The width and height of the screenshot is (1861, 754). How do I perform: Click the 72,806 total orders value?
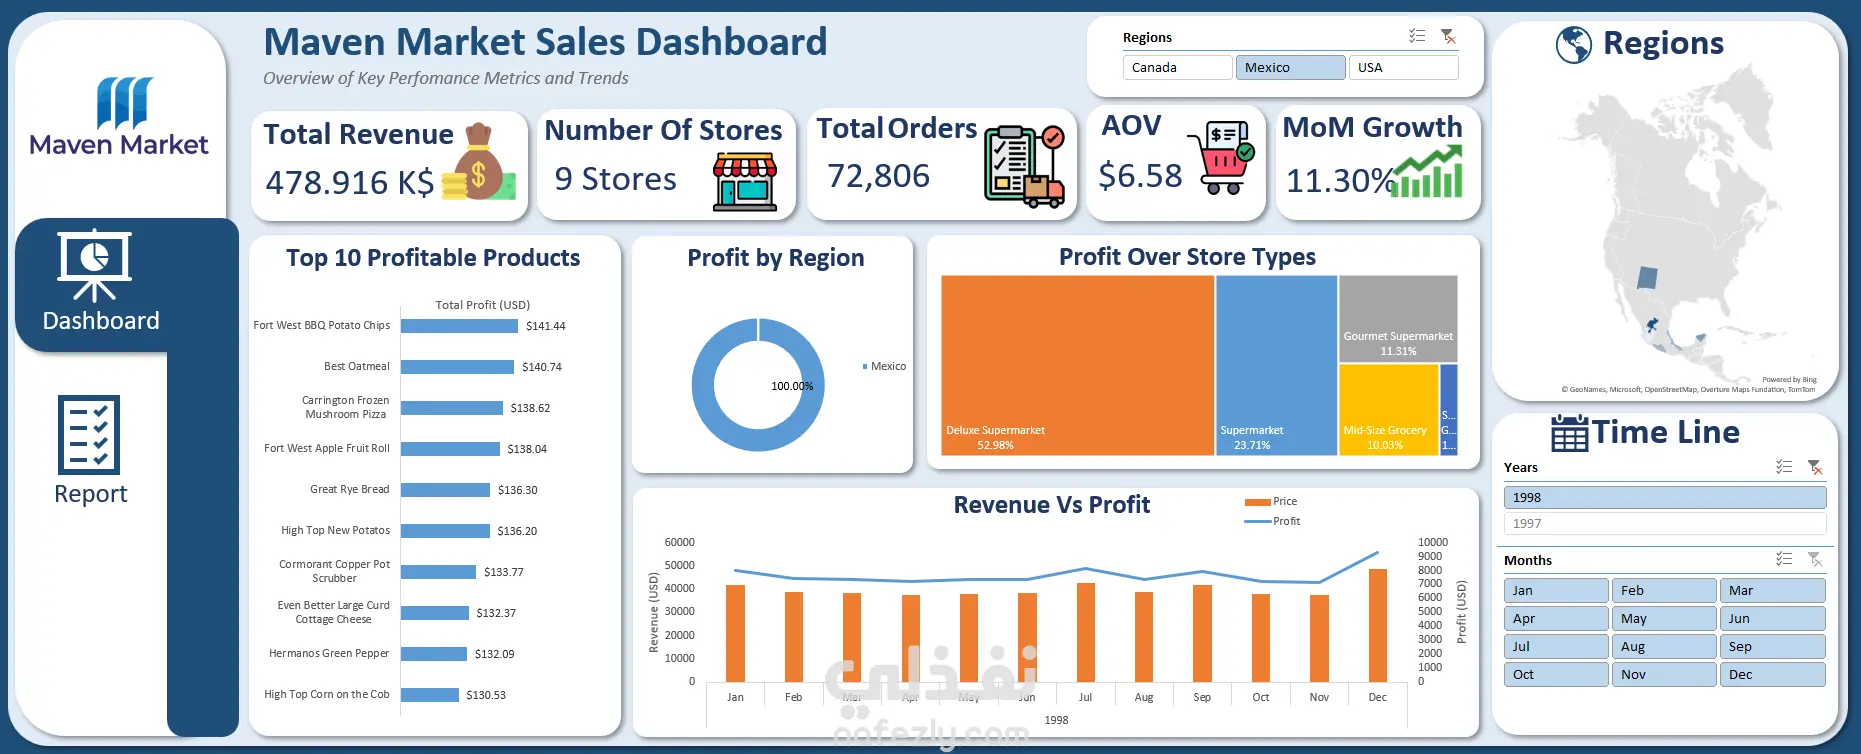pyautogui.click(x=878, y=176)
